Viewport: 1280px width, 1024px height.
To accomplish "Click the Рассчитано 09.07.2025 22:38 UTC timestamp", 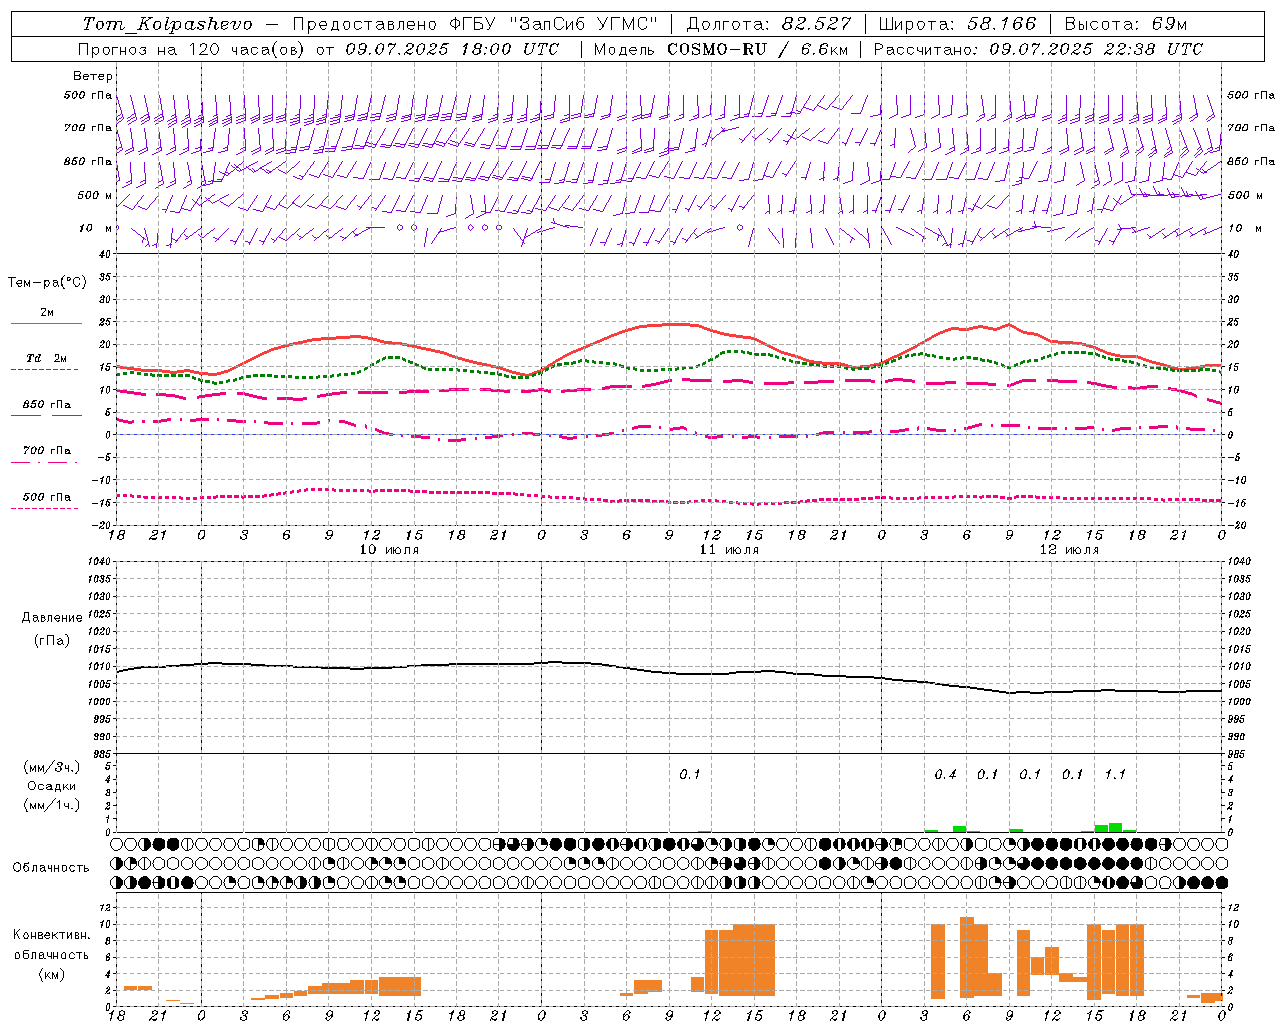I will coord(1038,49).
